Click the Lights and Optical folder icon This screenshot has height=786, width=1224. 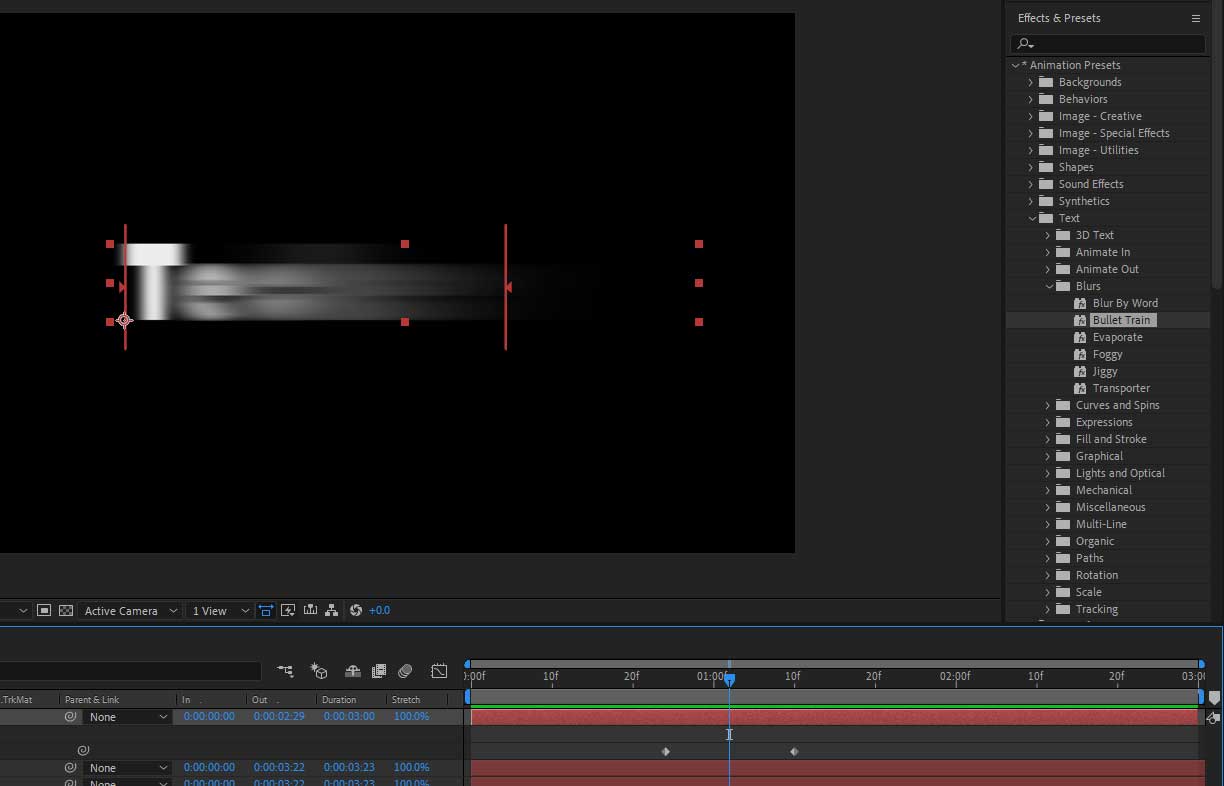click(1063, 473)
